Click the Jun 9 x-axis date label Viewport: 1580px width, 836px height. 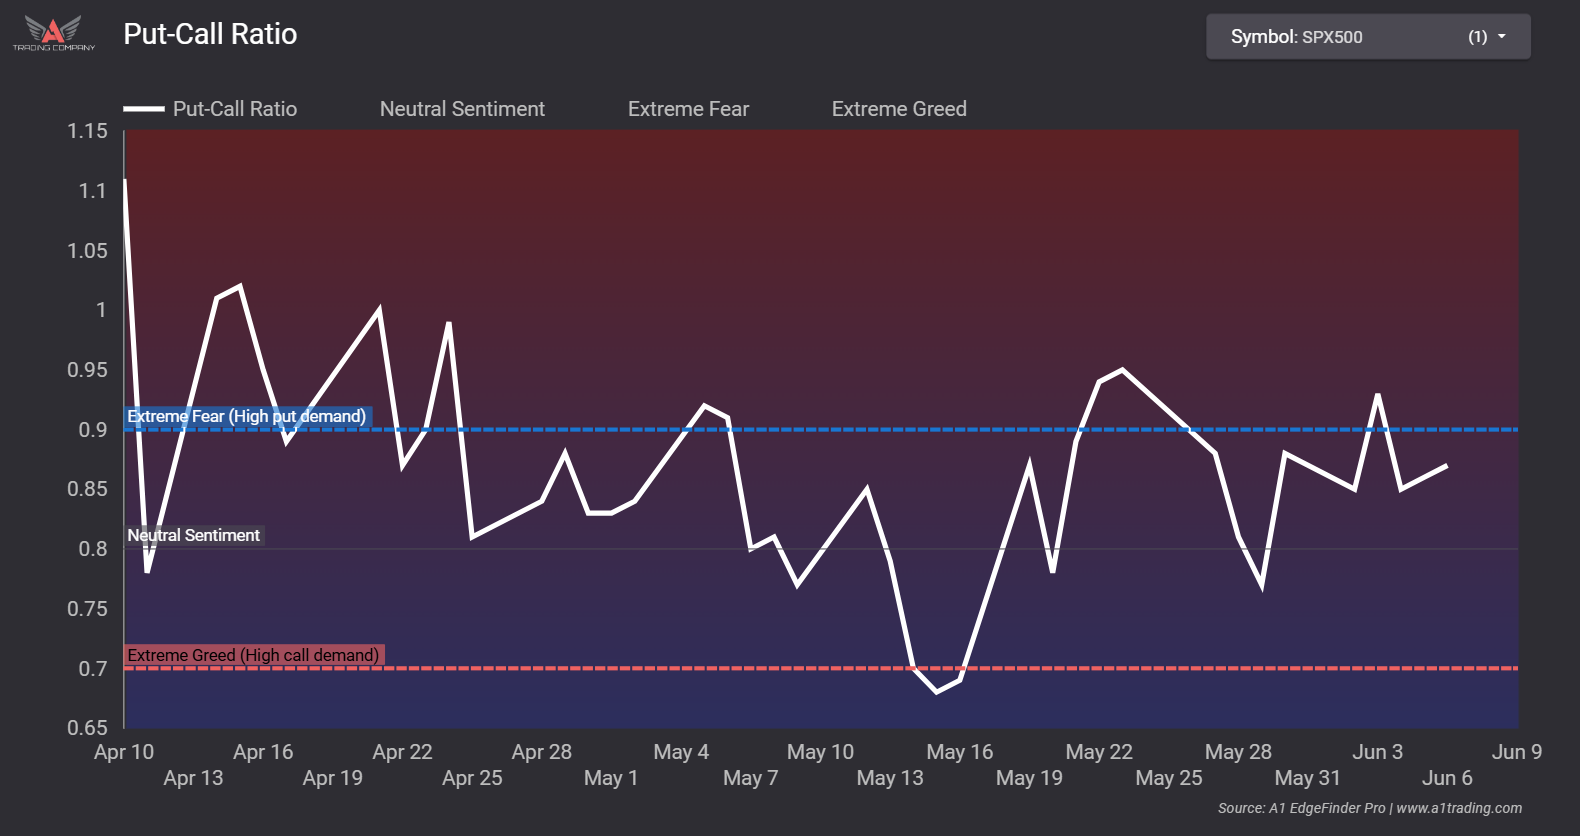tap(1516, 752)
